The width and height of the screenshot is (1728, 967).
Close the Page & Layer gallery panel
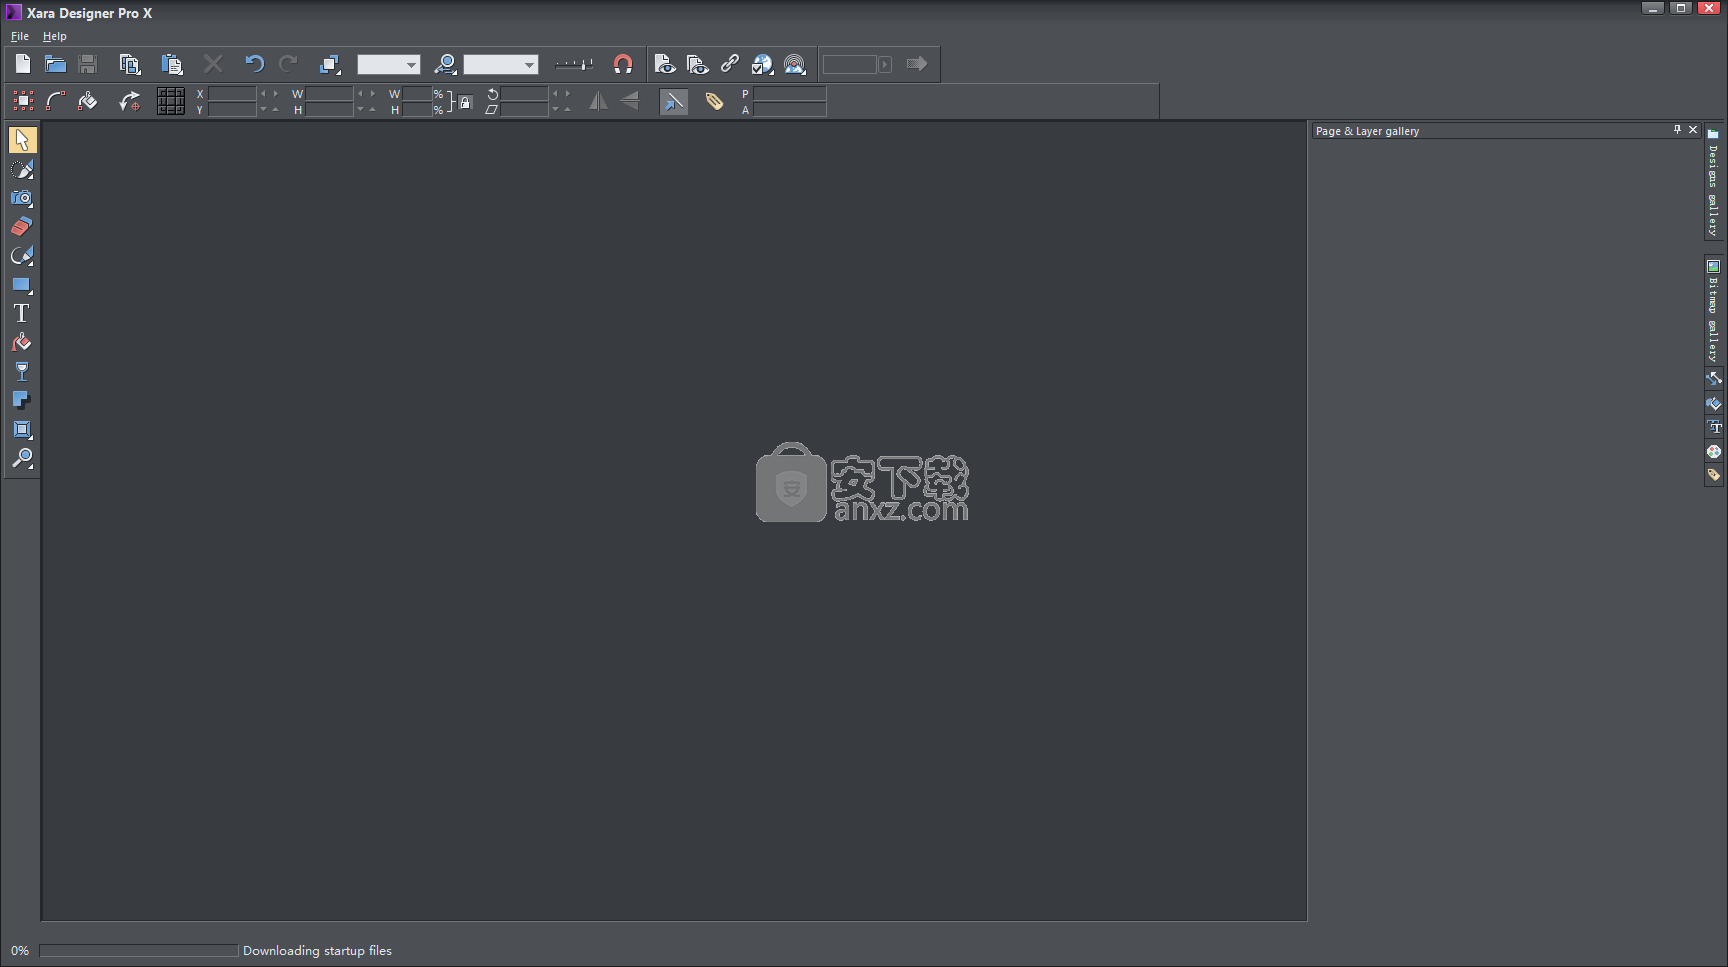[1693, 130]
